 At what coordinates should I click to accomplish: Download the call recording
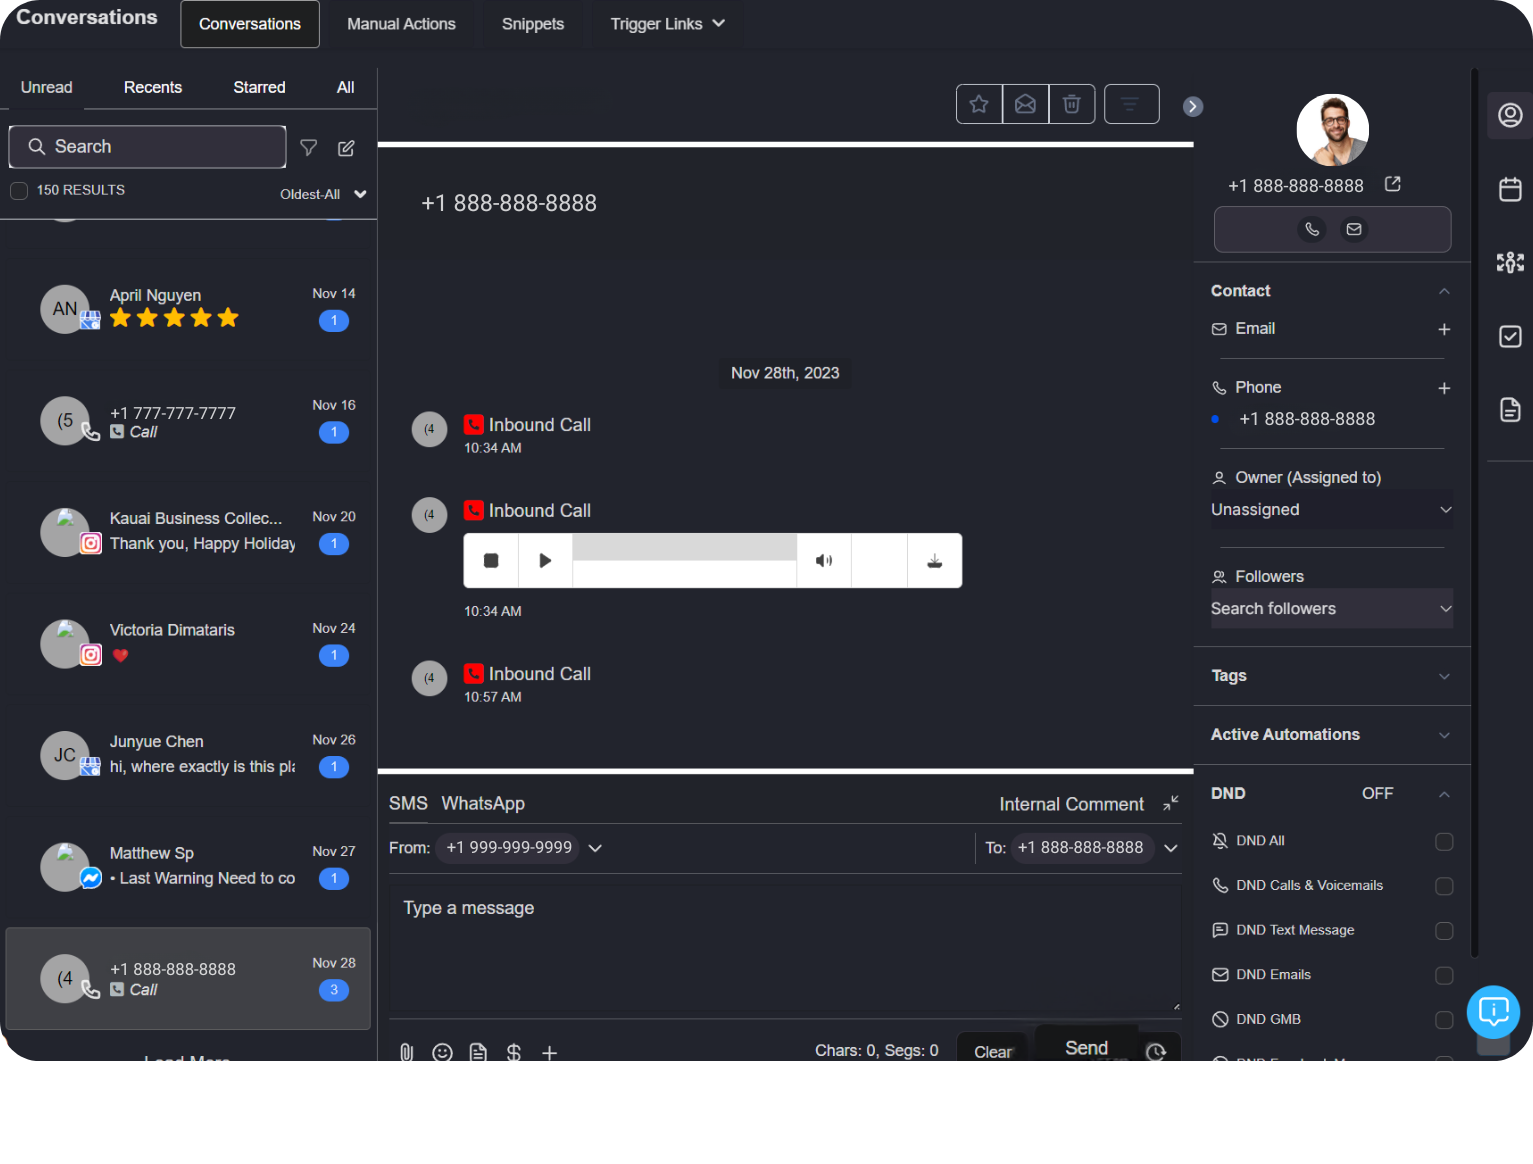point(934,561)
